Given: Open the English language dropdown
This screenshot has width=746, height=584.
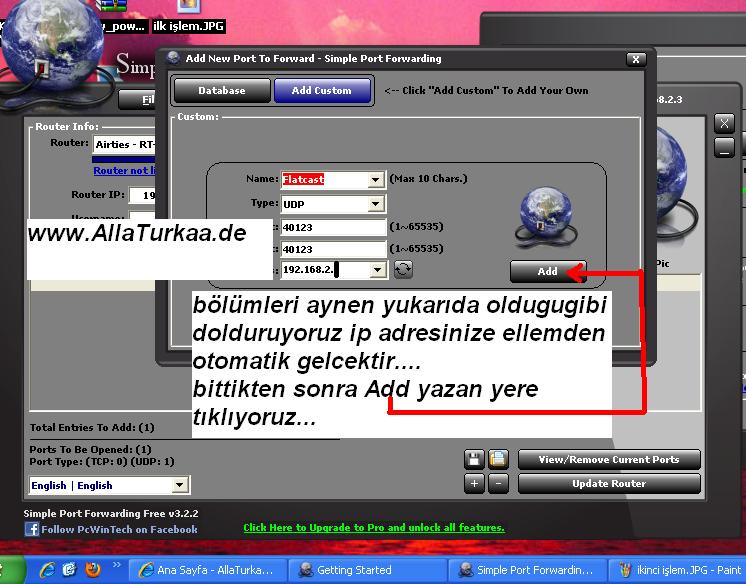Looking at the screenshot, I should [x=179, y=485].
